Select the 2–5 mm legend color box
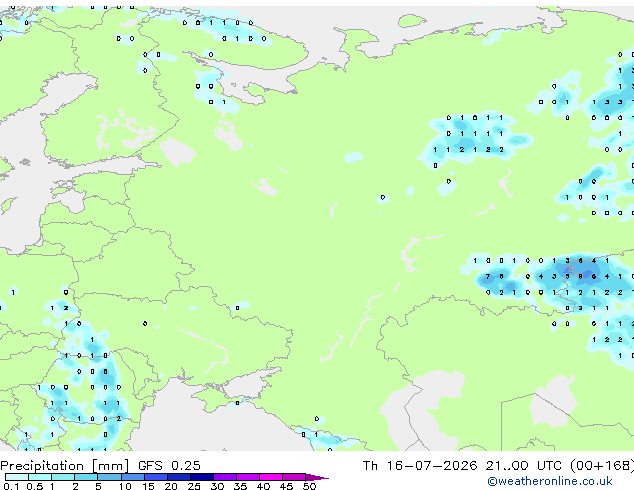The height and width of the screenshot is (490, 634). [x=86, y=477]
